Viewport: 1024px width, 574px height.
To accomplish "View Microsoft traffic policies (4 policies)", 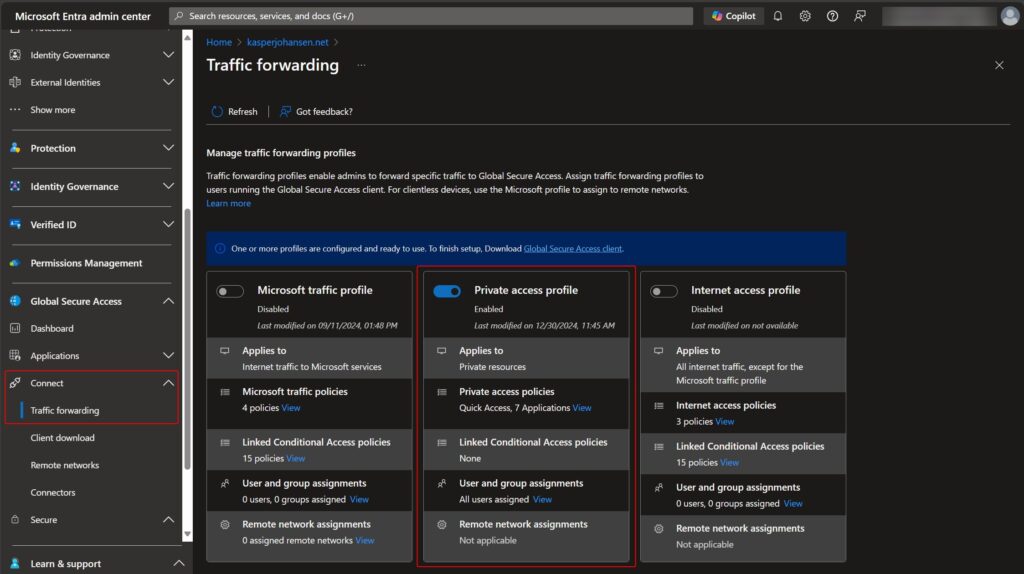I will [291, 407].
